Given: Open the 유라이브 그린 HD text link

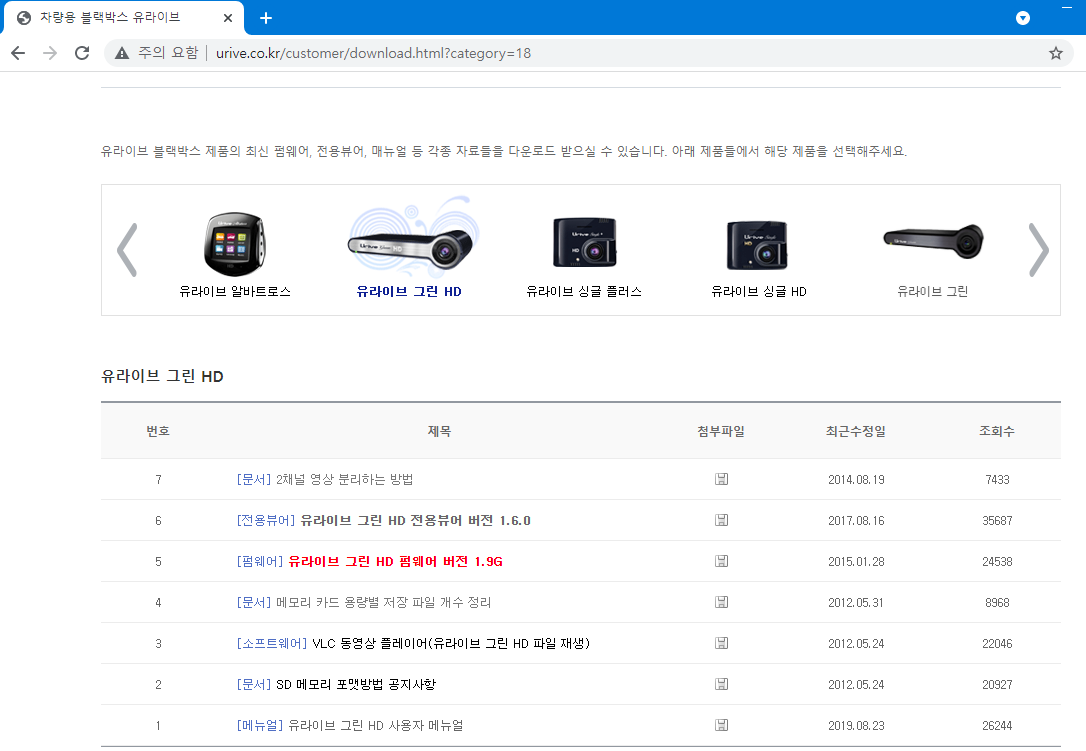Looking at the screenshot, I should 409,292.
